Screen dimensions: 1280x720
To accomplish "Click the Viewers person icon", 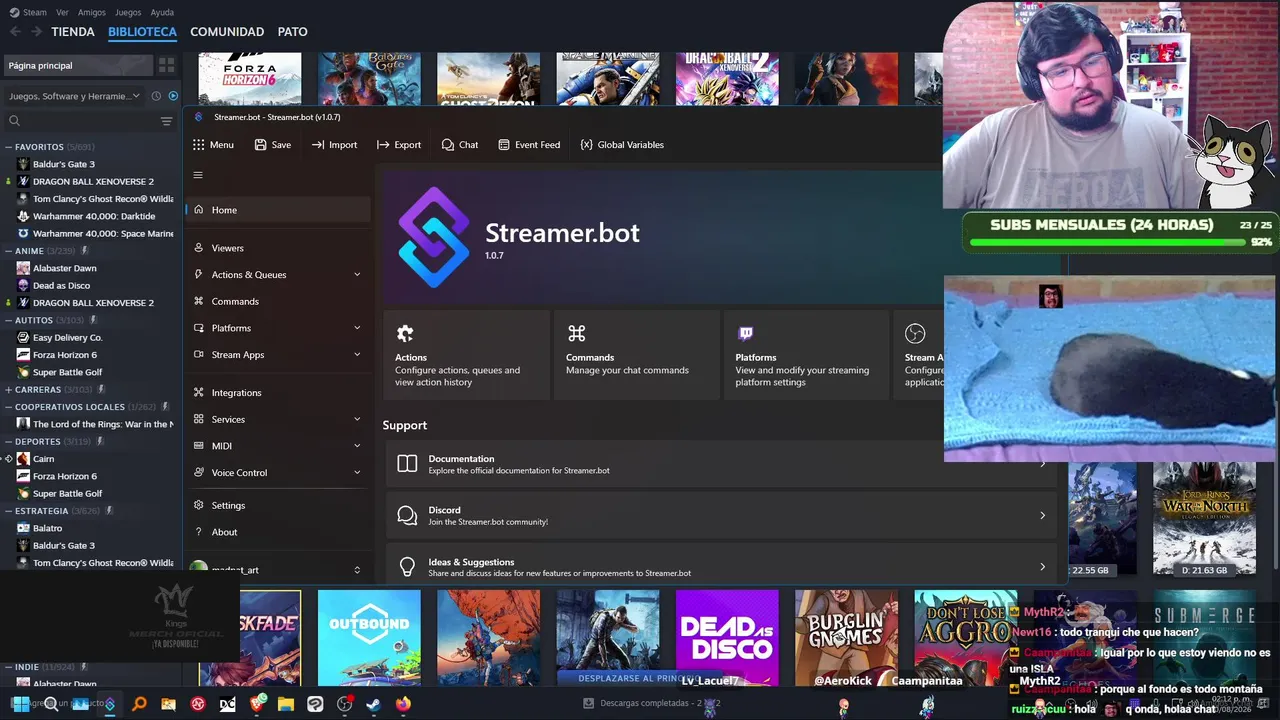I will pyautogui.click(x=199, y=248).
